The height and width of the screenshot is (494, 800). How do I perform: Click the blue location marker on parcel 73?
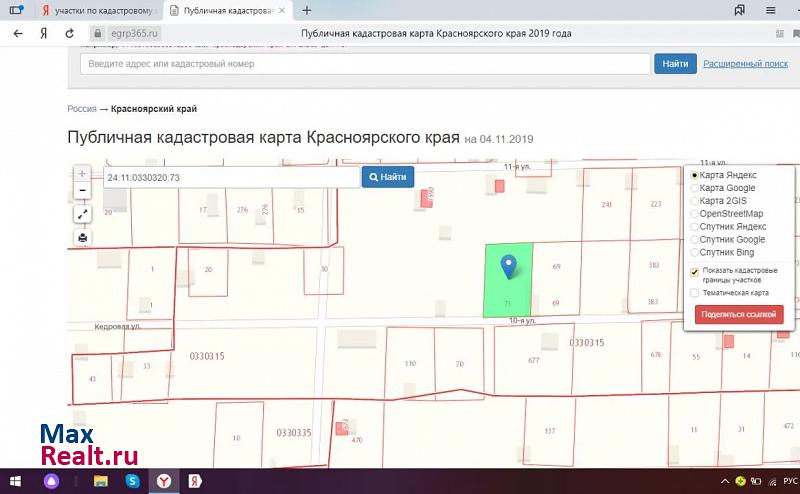509,266
